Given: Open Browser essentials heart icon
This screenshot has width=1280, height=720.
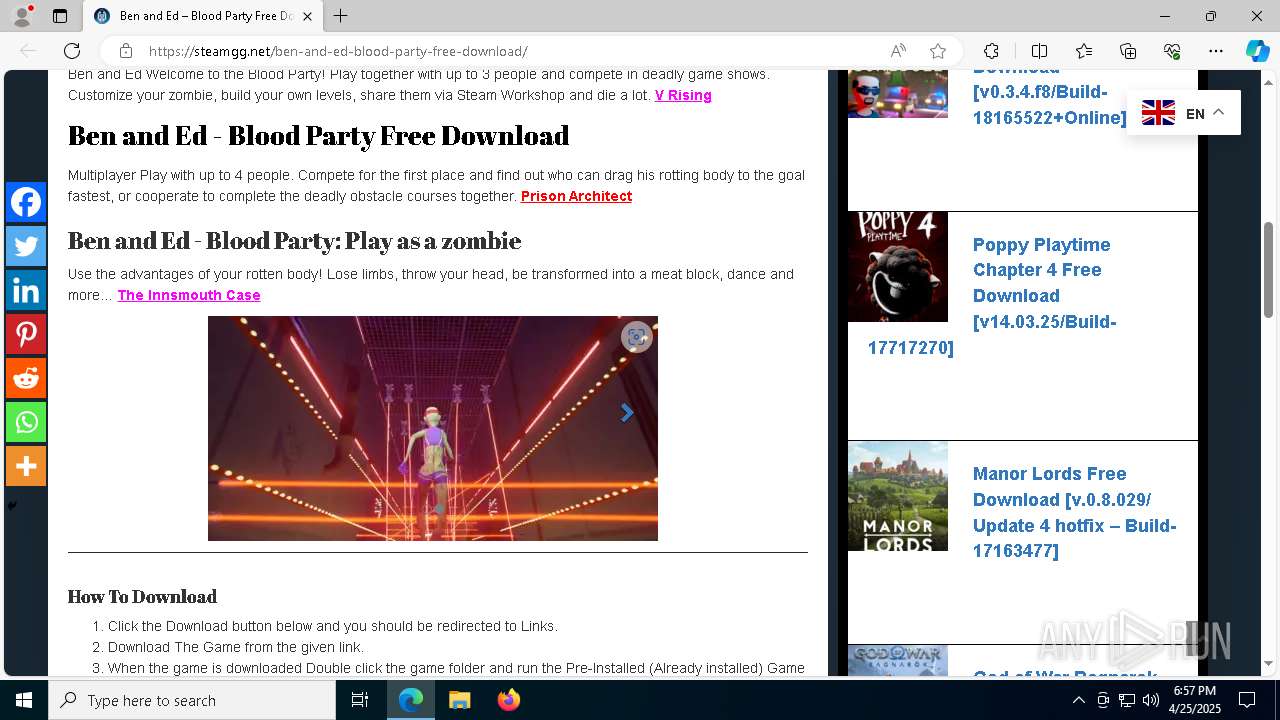Looking at the screenshot, I should pyautogui.click(x=1172, y=51).
